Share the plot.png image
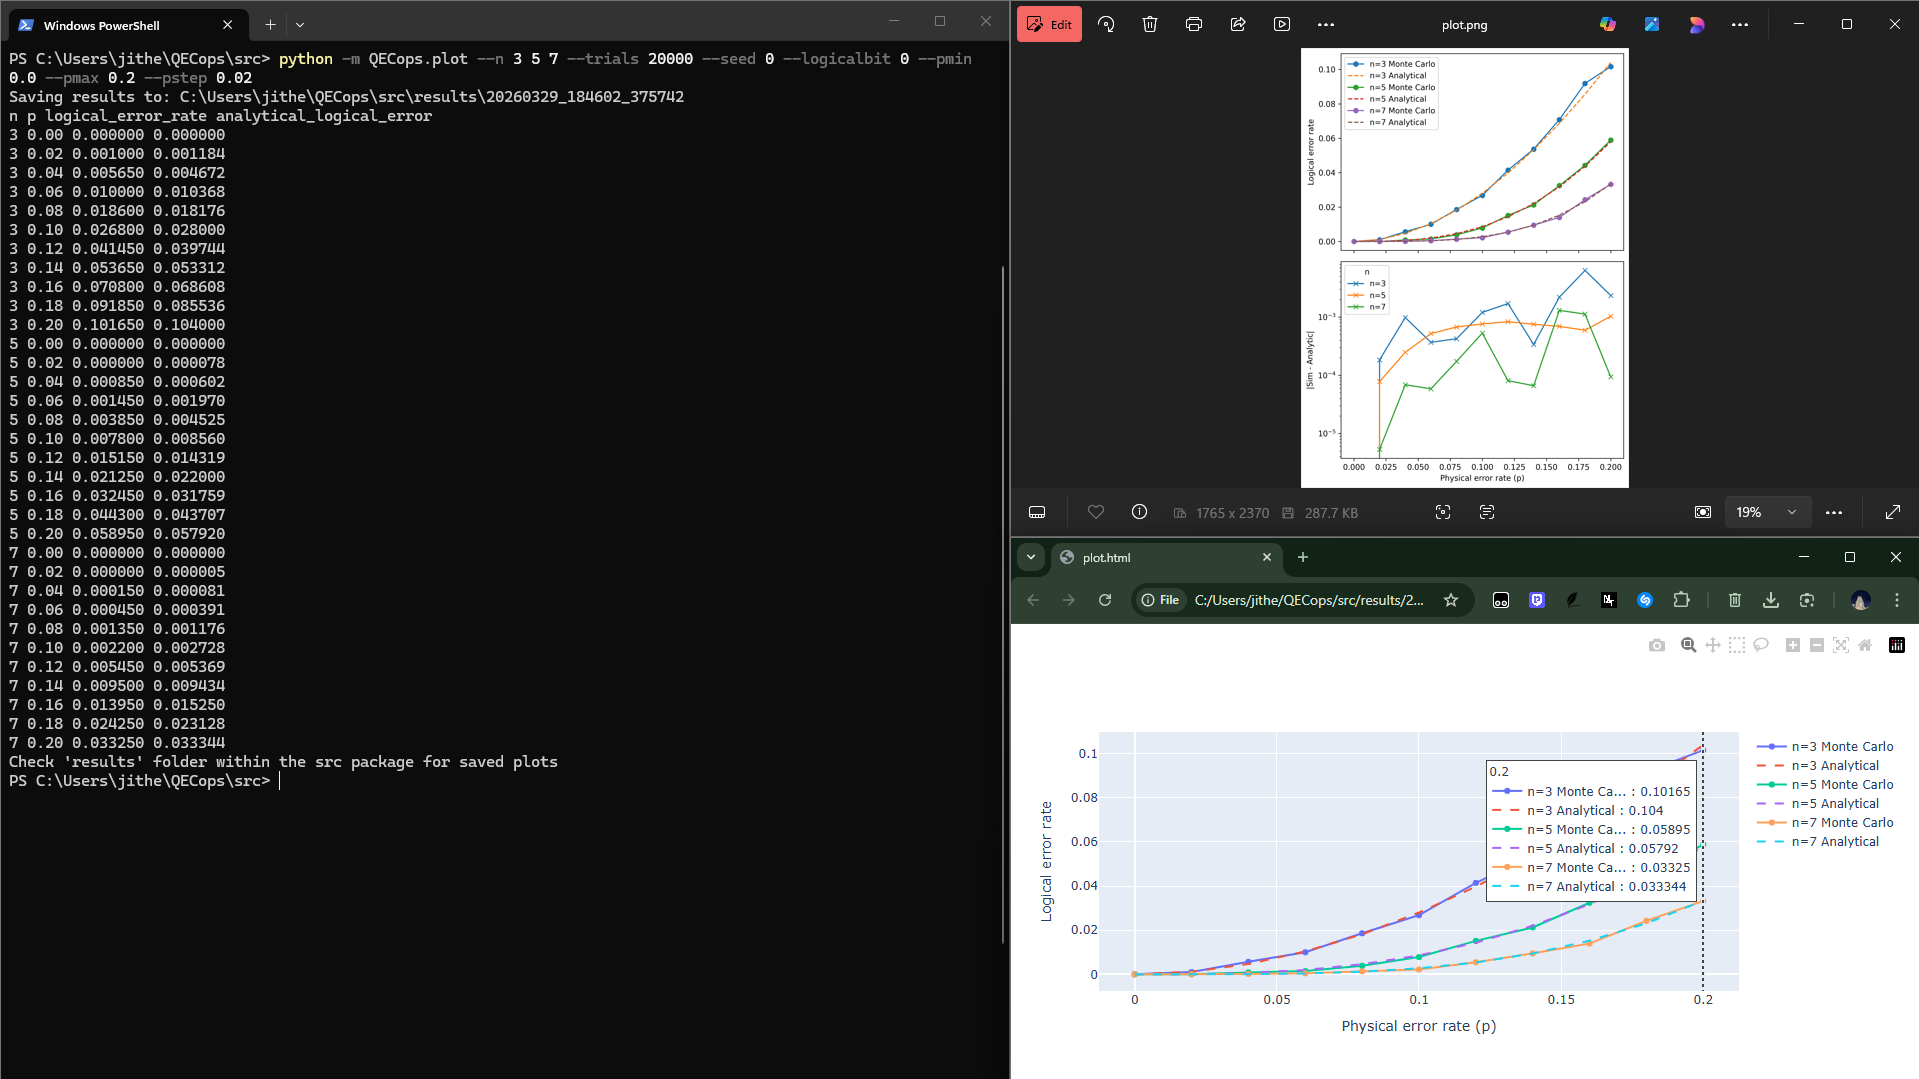This screenshot has width=1919, height=1079. 1238,25
